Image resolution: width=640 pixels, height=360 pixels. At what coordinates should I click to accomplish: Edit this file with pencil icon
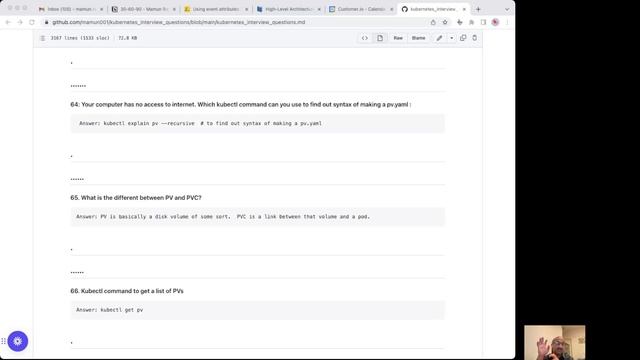pyautogui.click(x=439, y=38)
